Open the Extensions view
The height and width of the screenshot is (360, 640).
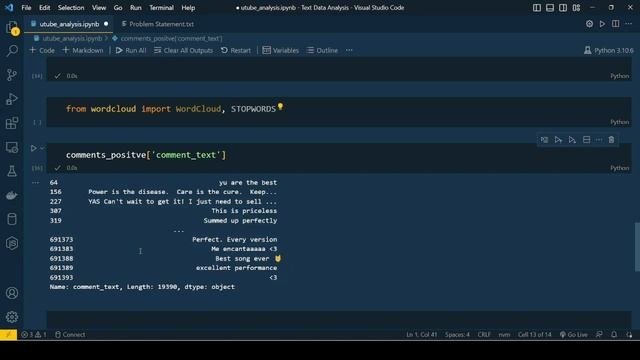point(12,123)
